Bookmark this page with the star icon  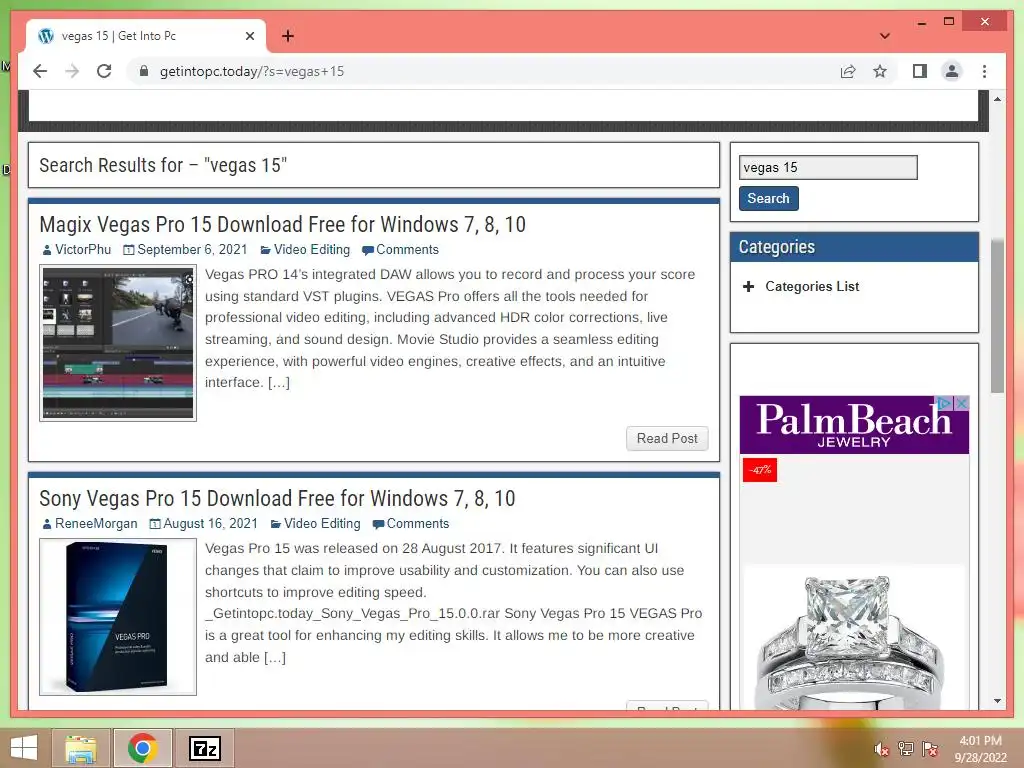(880, 71)
